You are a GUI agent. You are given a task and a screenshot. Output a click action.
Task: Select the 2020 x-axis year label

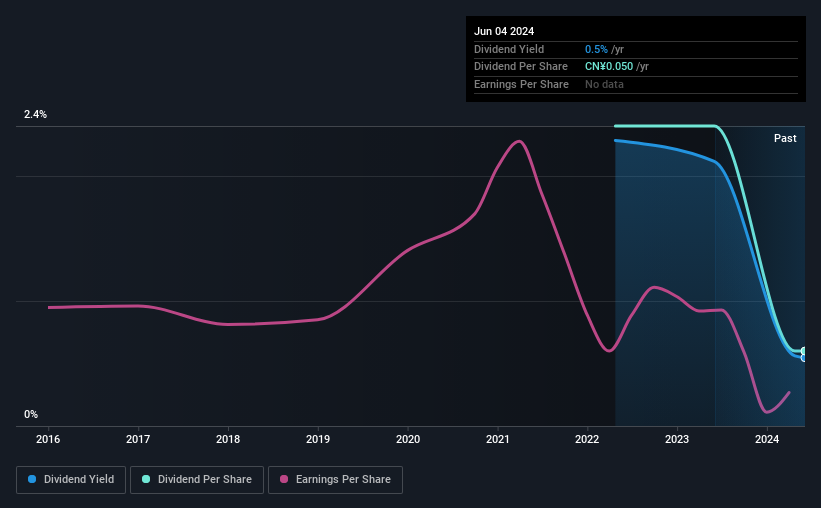tap(408, 439)
